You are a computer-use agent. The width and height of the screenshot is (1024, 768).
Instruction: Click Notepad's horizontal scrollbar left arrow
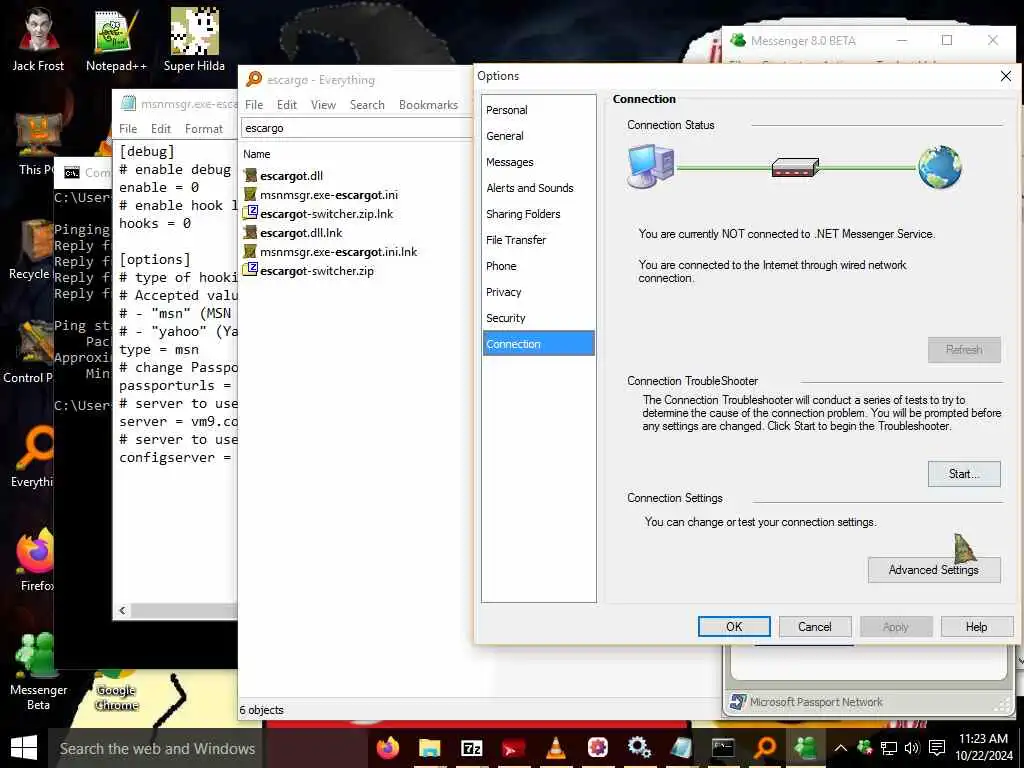pyautogui.click(x=122, y=611)
